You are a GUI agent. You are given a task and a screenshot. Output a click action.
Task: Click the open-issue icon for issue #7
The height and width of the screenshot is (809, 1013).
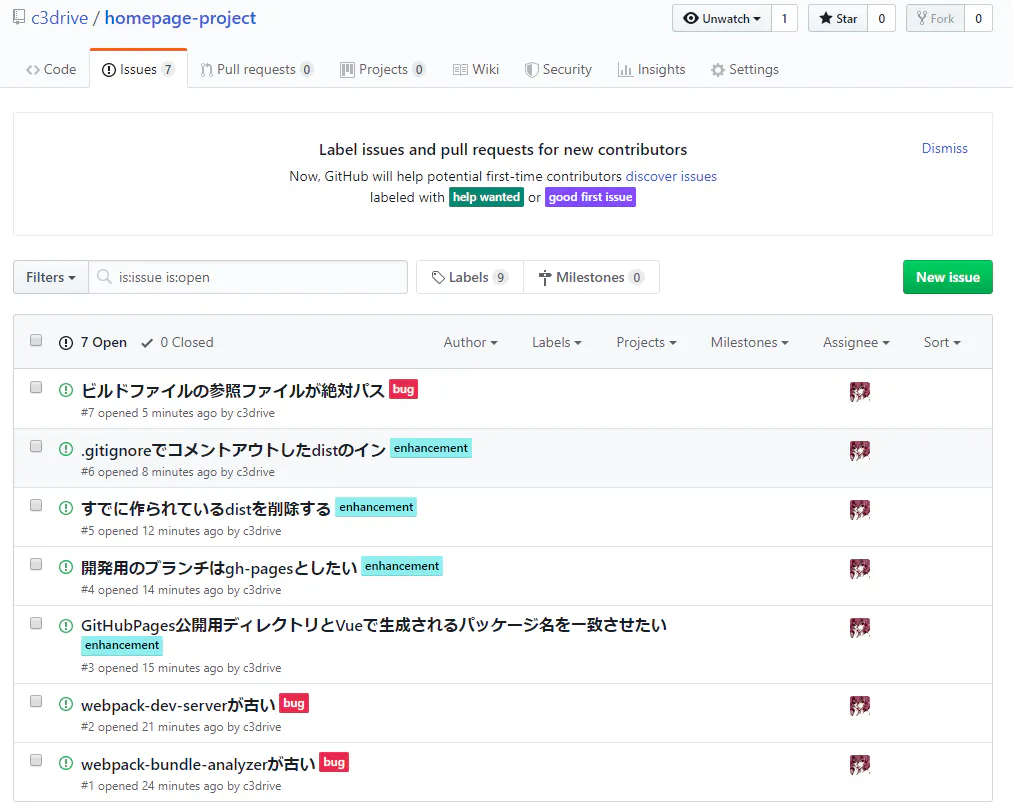coord(66,390)
